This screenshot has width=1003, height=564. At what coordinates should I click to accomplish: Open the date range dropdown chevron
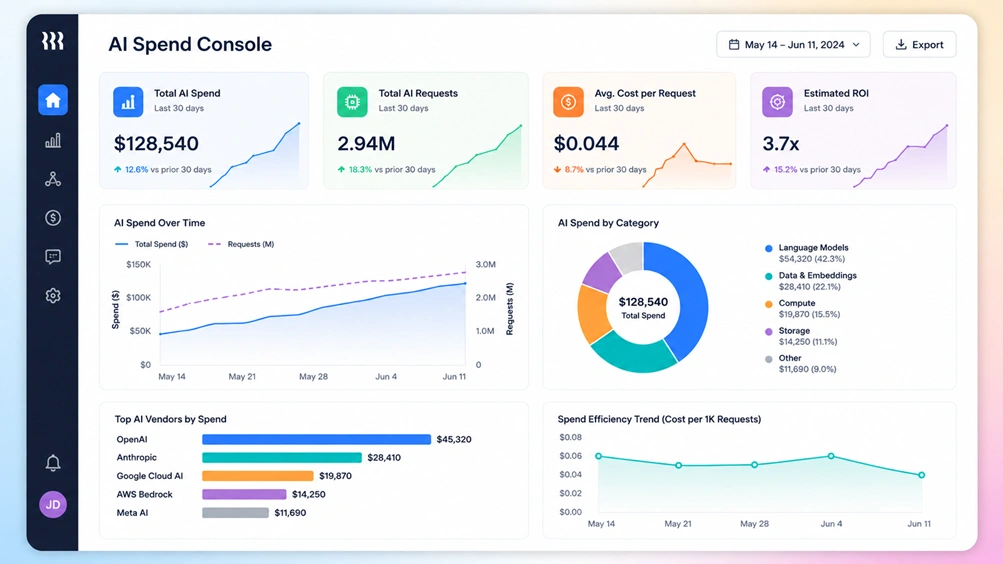pyautogui.click(x=856, y=45)
